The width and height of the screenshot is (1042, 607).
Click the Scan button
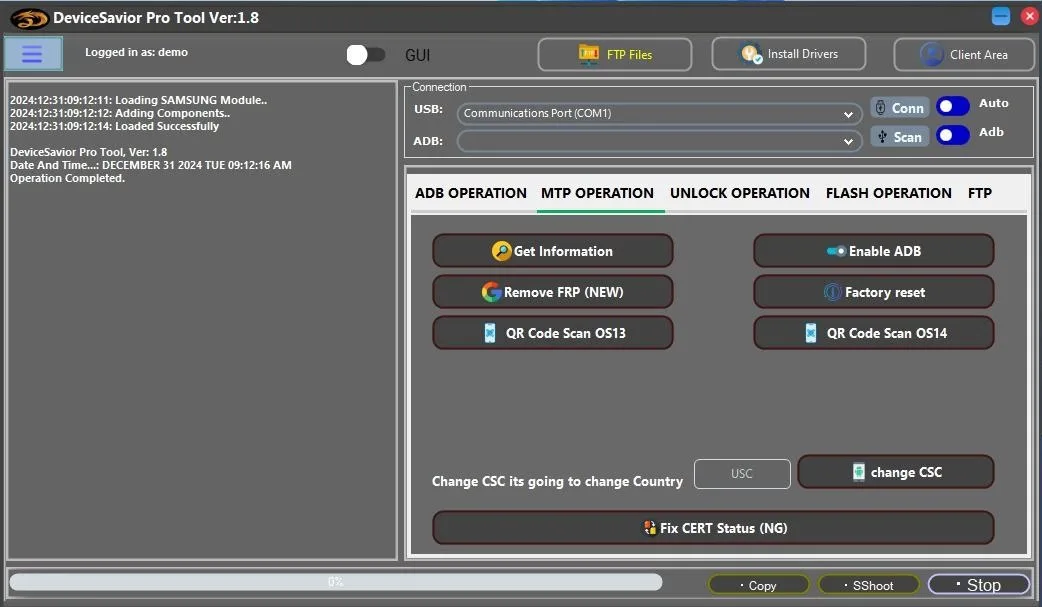[900, 136]
